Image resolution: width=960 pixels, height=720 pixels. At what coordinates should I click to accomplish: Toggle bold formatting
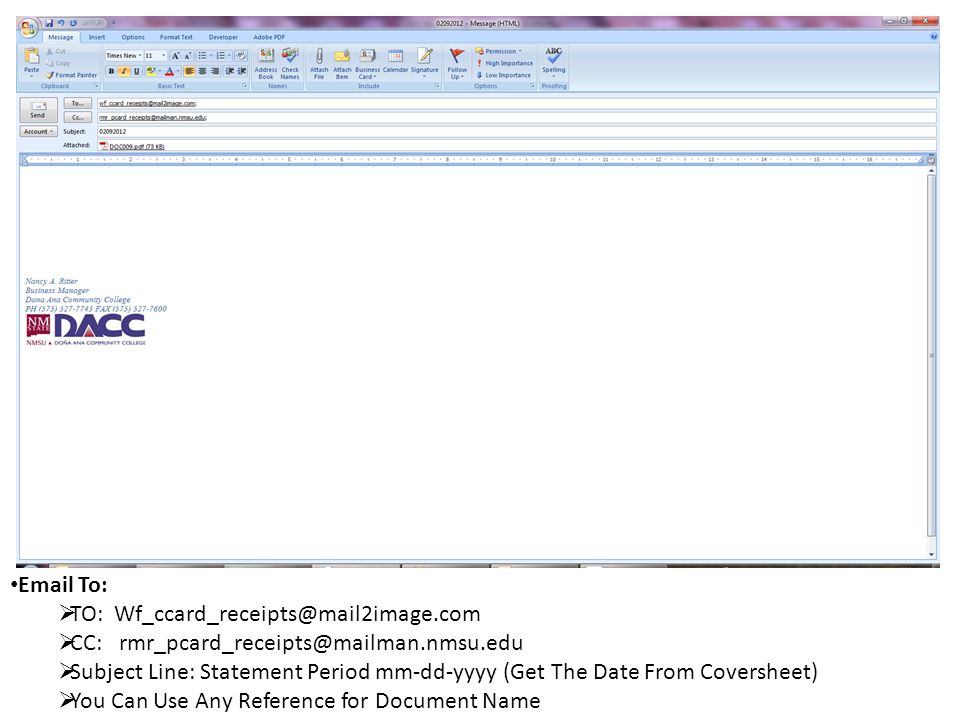pyautogui.click(x=111, y=72)
